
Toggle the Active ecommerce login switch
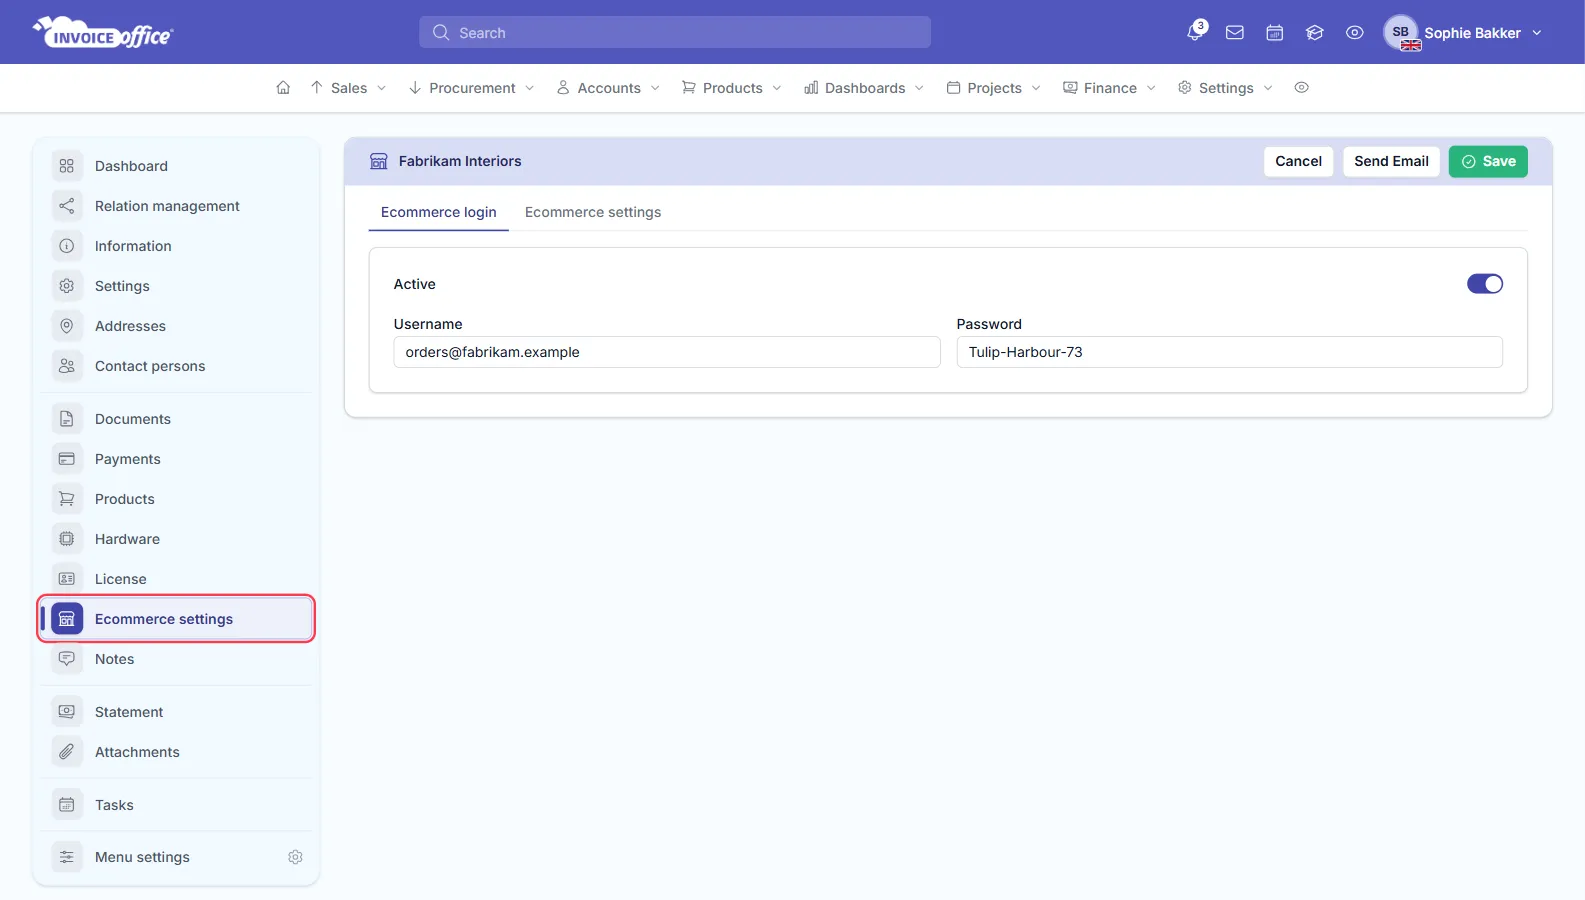point(1484,284)
